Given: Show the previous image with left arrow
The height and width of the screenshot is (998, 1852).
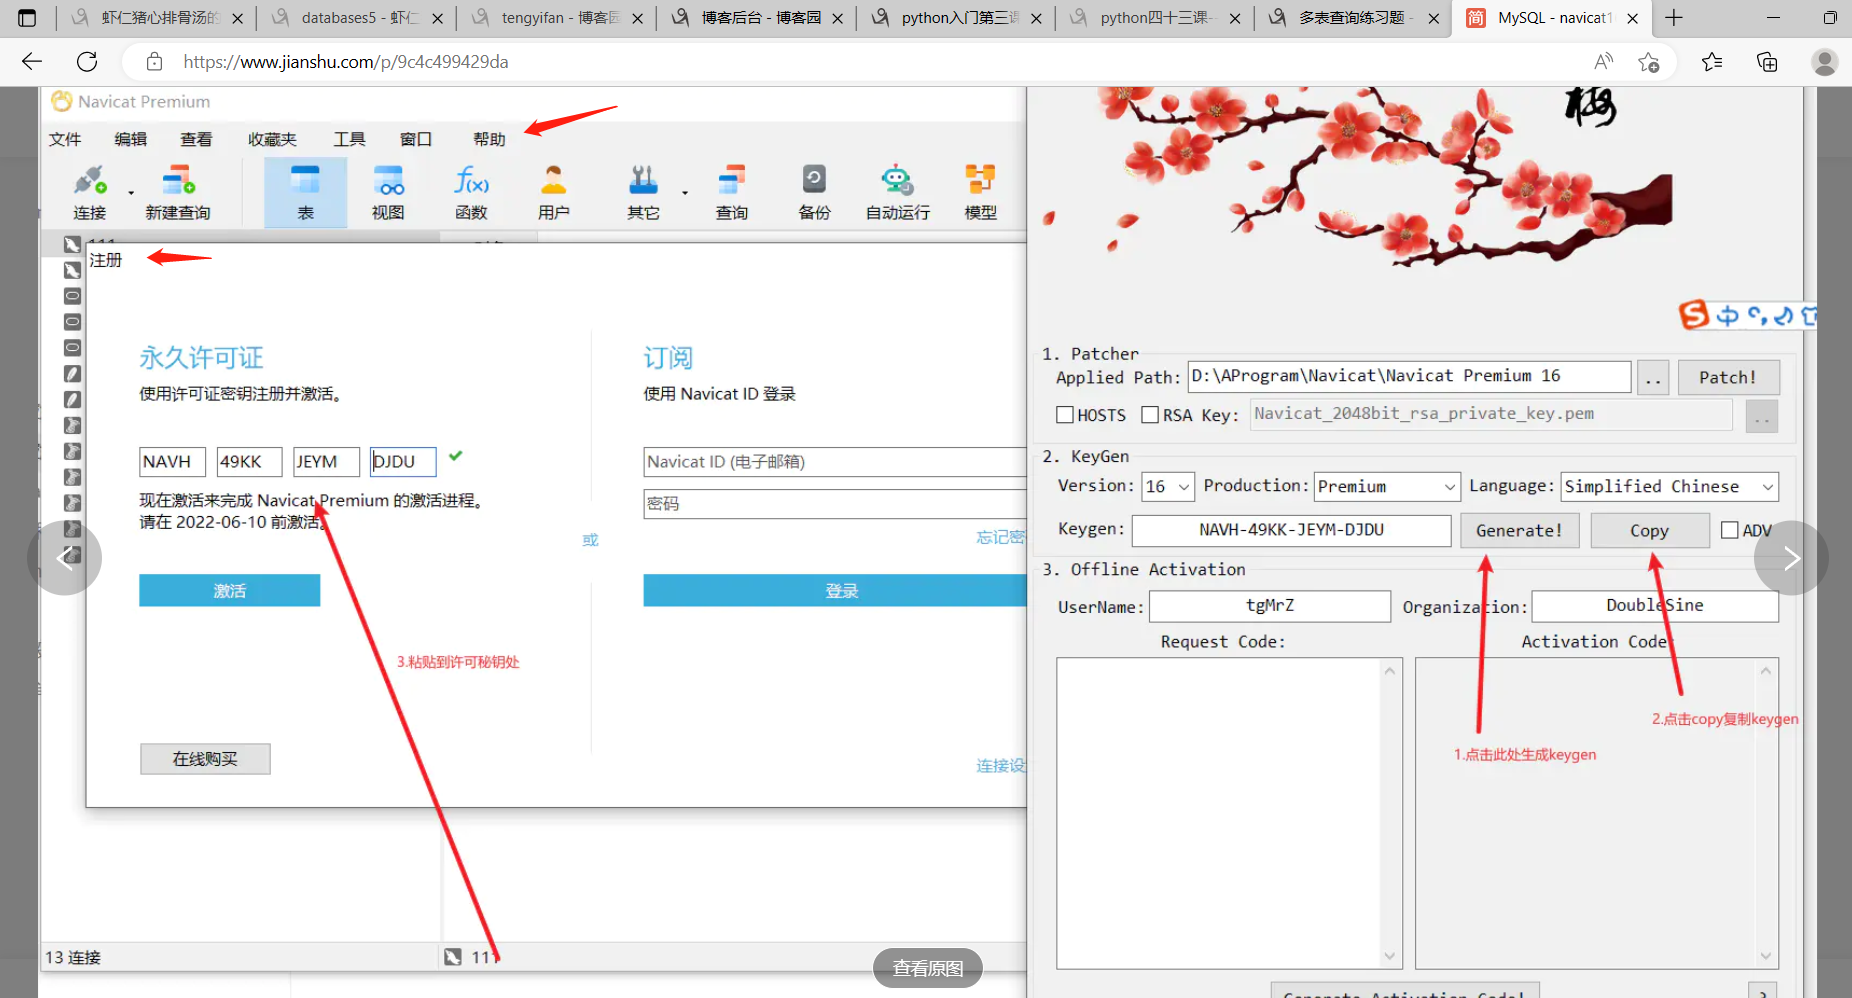Looking at the screenshot, I should click(65, 558).
